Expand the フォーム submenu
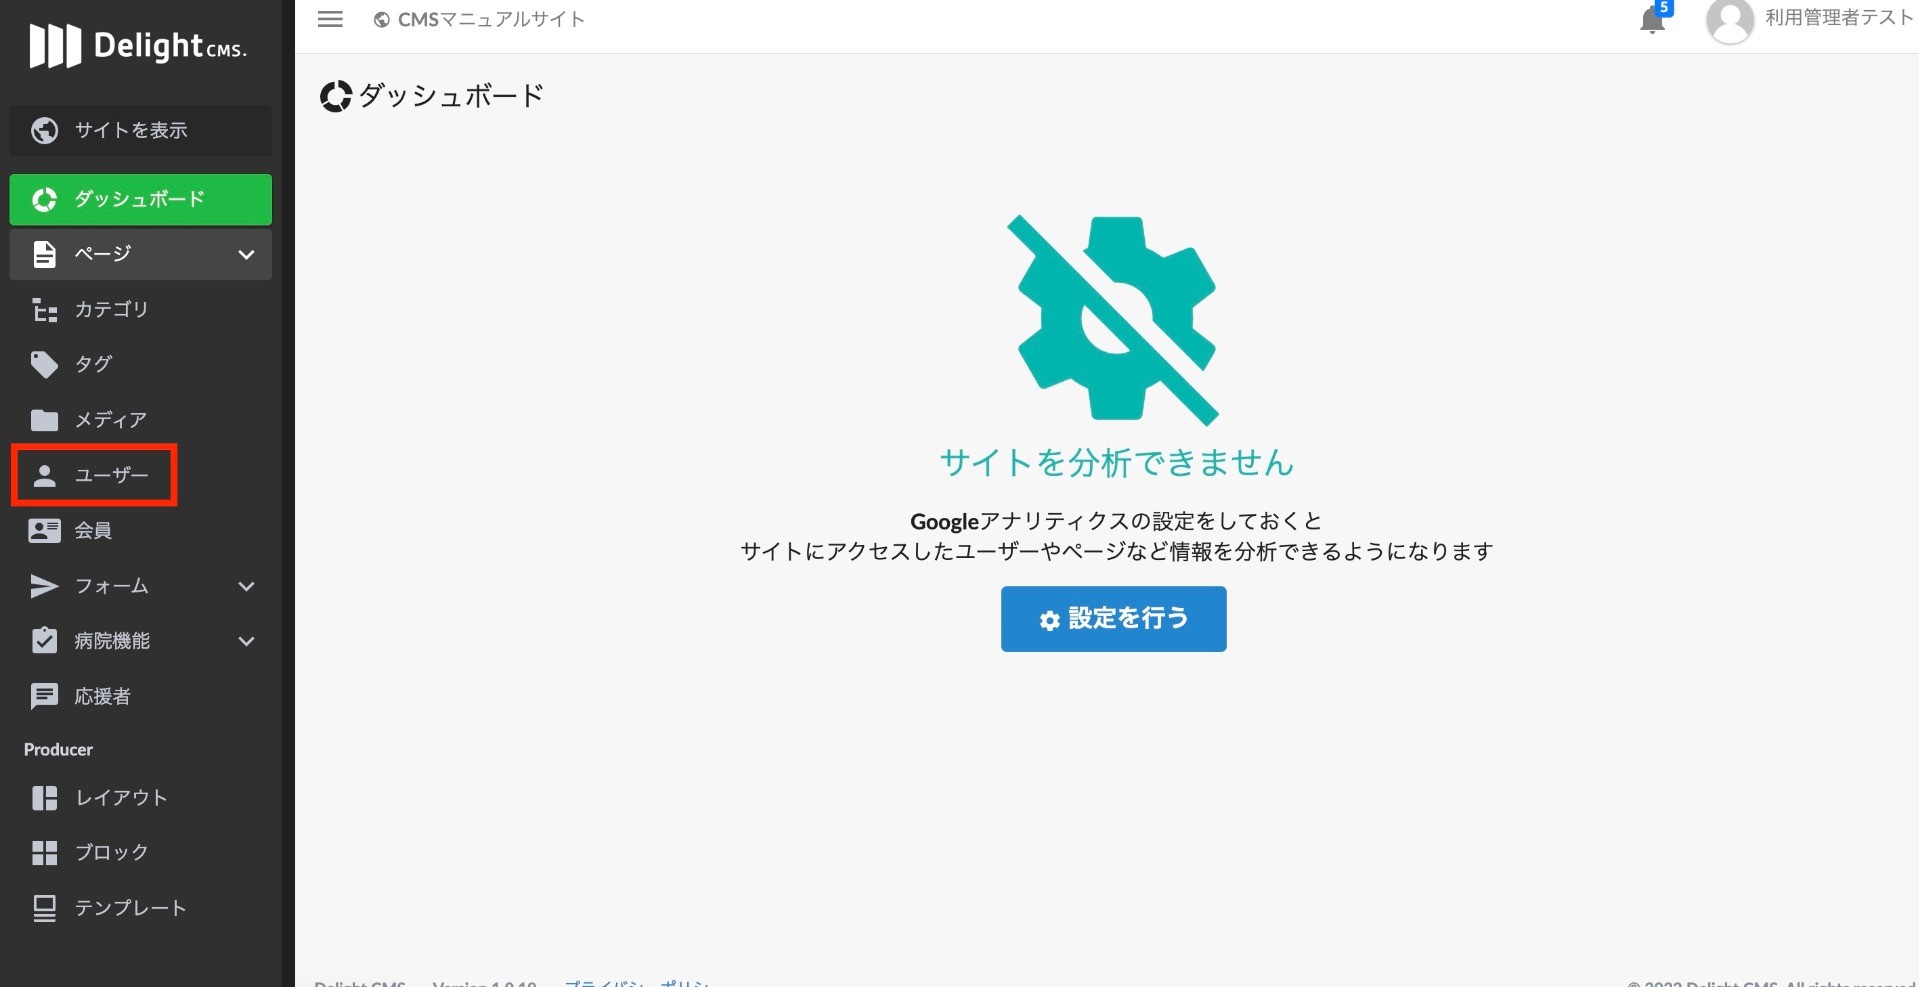The image size is (1919, 987). coord(246,586)
